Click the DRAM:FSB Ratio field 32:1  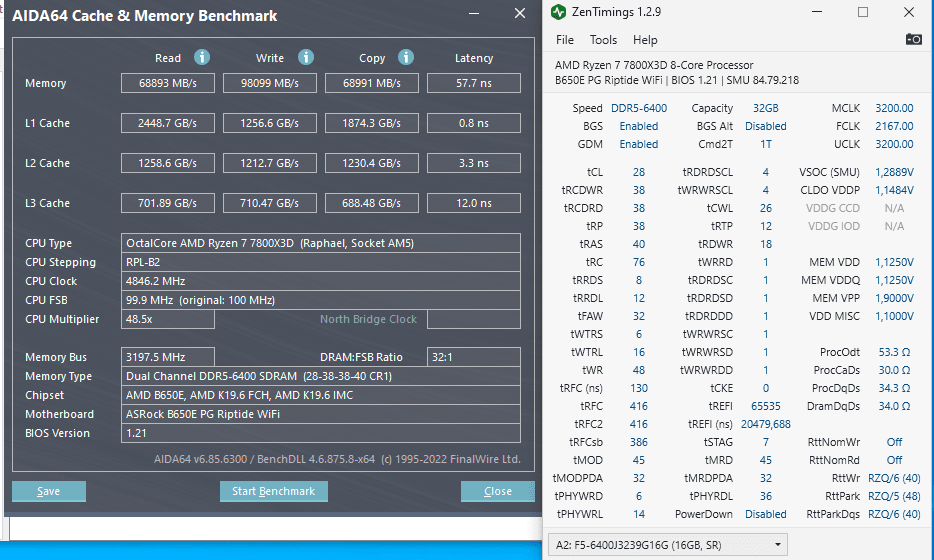tap(474, 357)
